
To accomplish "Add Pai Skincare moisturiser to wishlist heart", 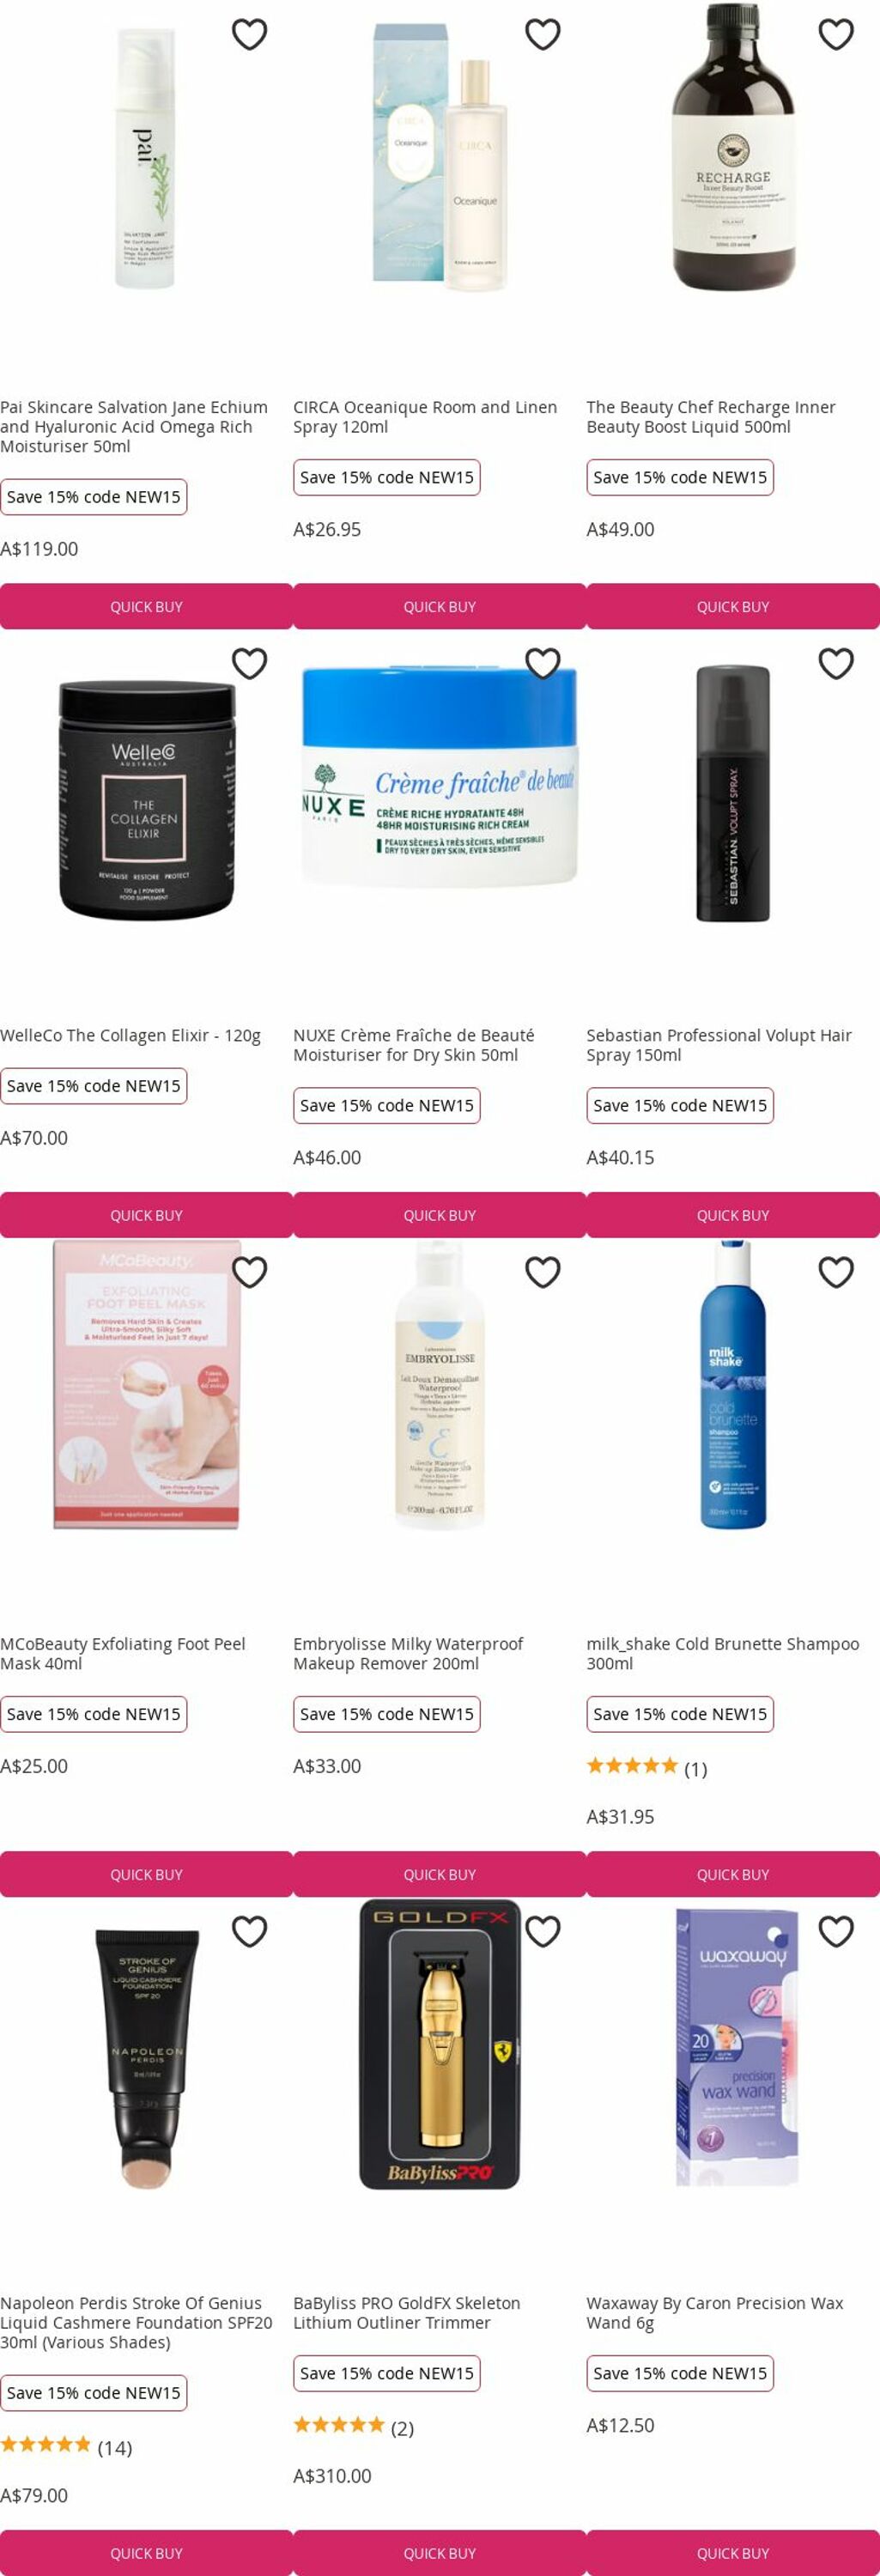I will (249, 34).
